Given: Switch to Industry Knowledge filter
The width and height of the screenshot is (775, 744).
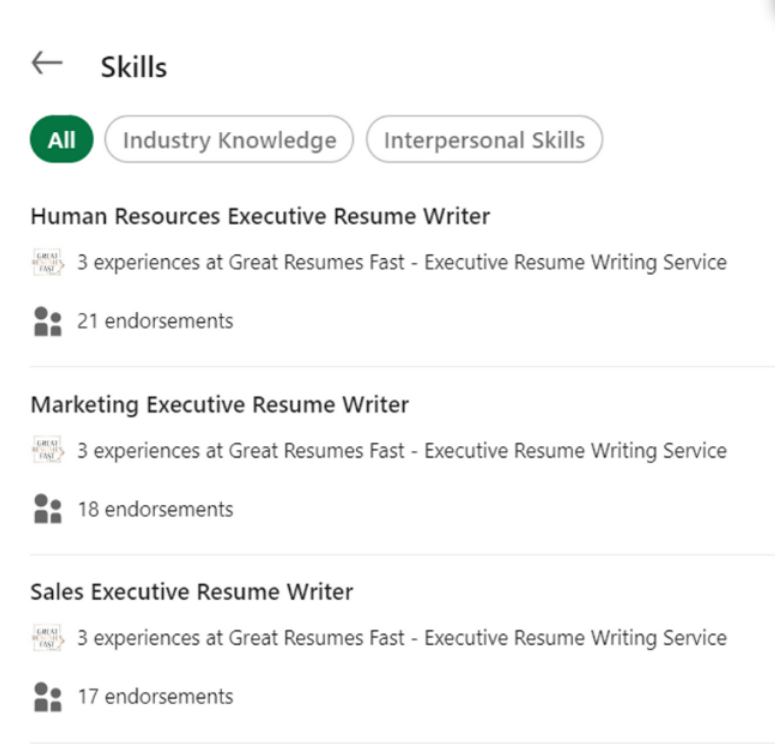Looking at the screenshot, I should [229, 139].
